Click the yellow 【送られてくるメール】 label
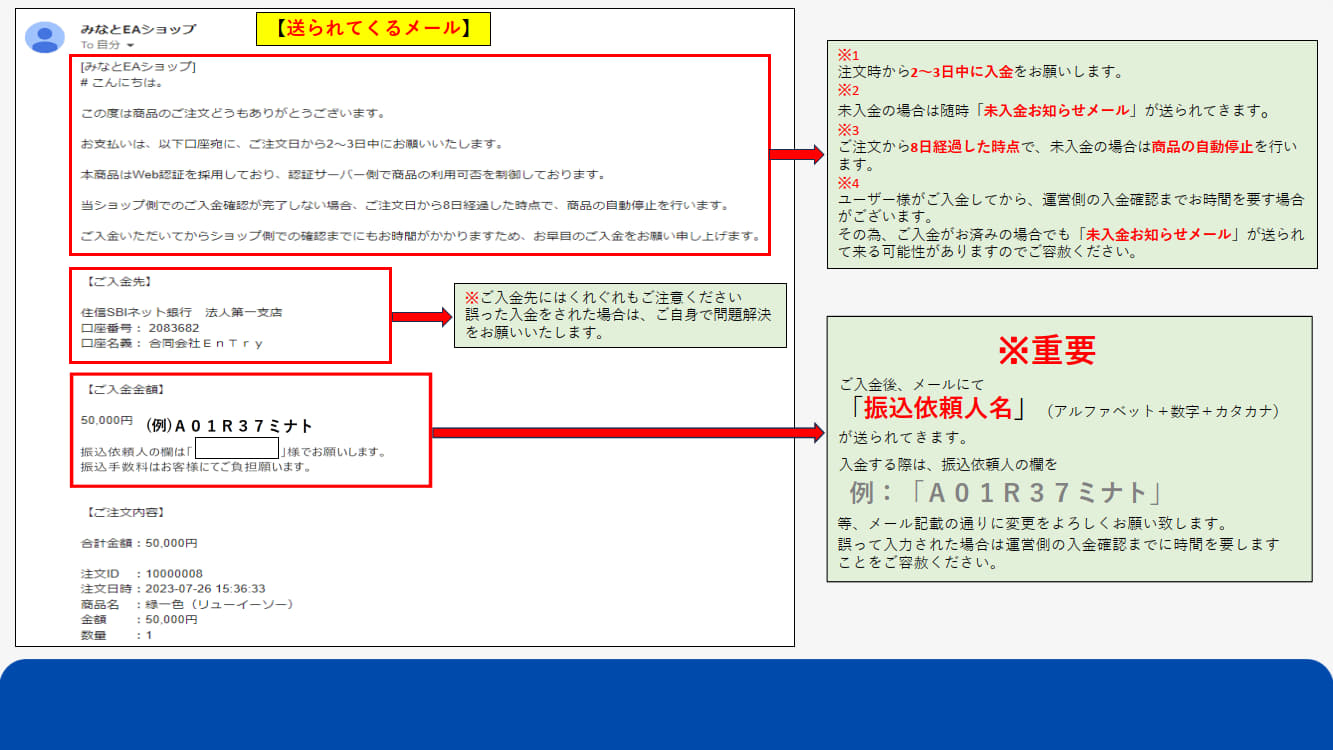The image size is (1333, 750). pyautogui.click(x=373, y=29)
